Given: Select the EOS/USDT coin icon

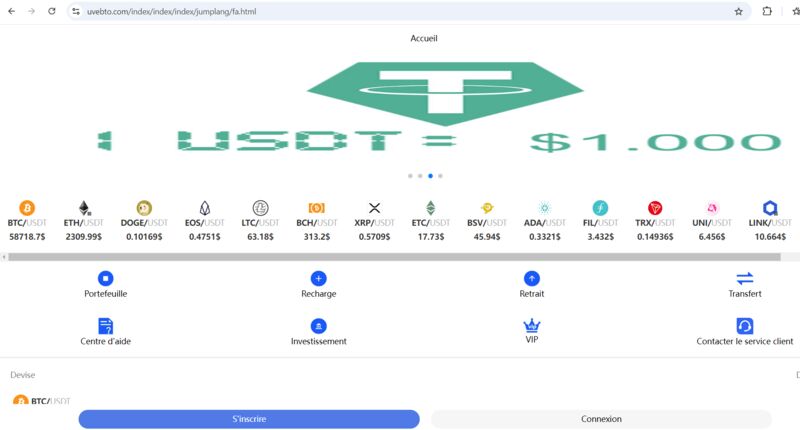Looking at the screenshot, I should 205,208.
